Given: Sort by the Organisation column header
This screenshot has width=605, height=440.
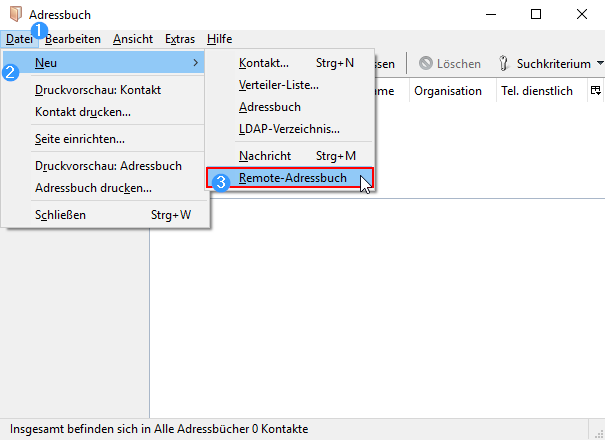Looking at the screenshot, I should [x=448, y=91].
